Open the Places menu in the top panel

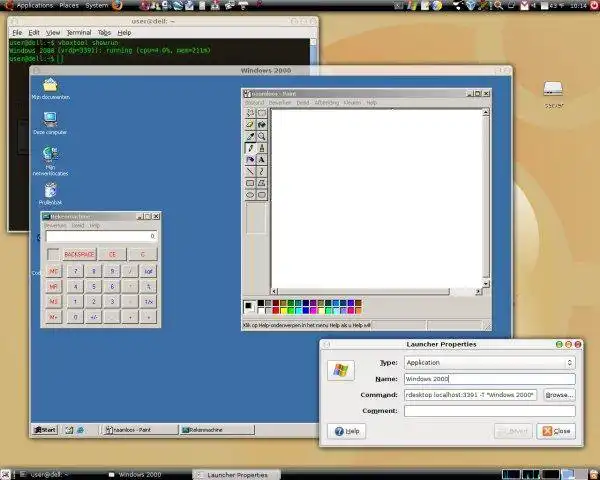click(69, 5)
